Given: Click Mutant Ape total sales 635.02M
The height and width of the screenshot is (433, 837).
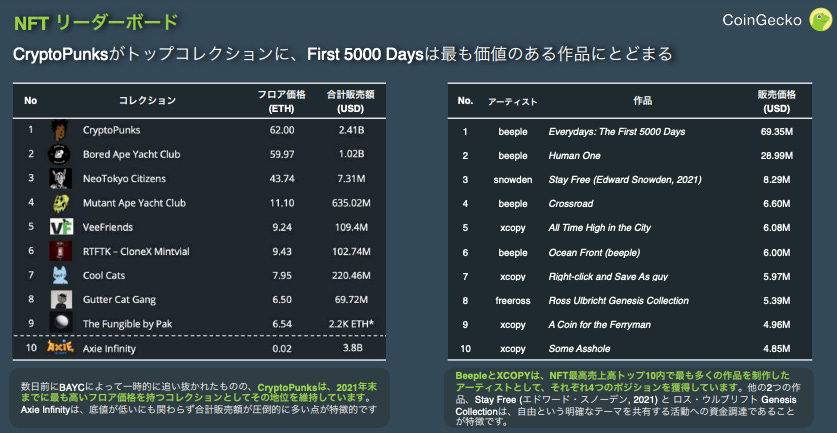Looking at the screenshot, I should click(x=350, y=203).
